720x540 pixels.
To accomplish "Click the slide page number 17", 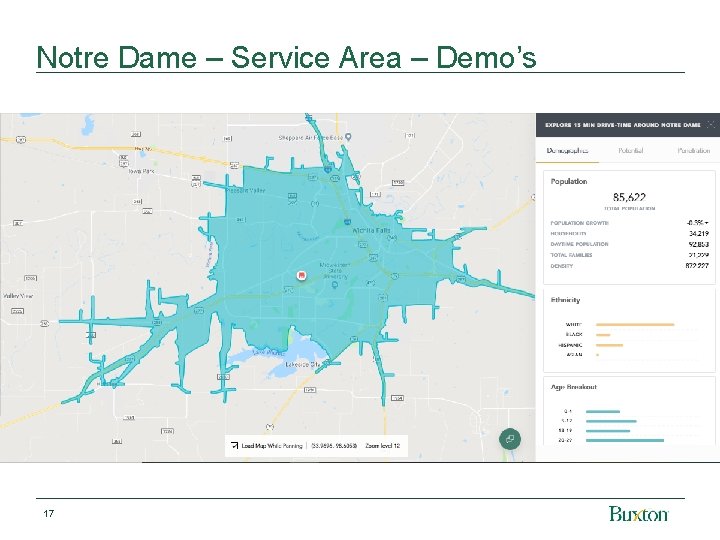I will pos(49,513).
